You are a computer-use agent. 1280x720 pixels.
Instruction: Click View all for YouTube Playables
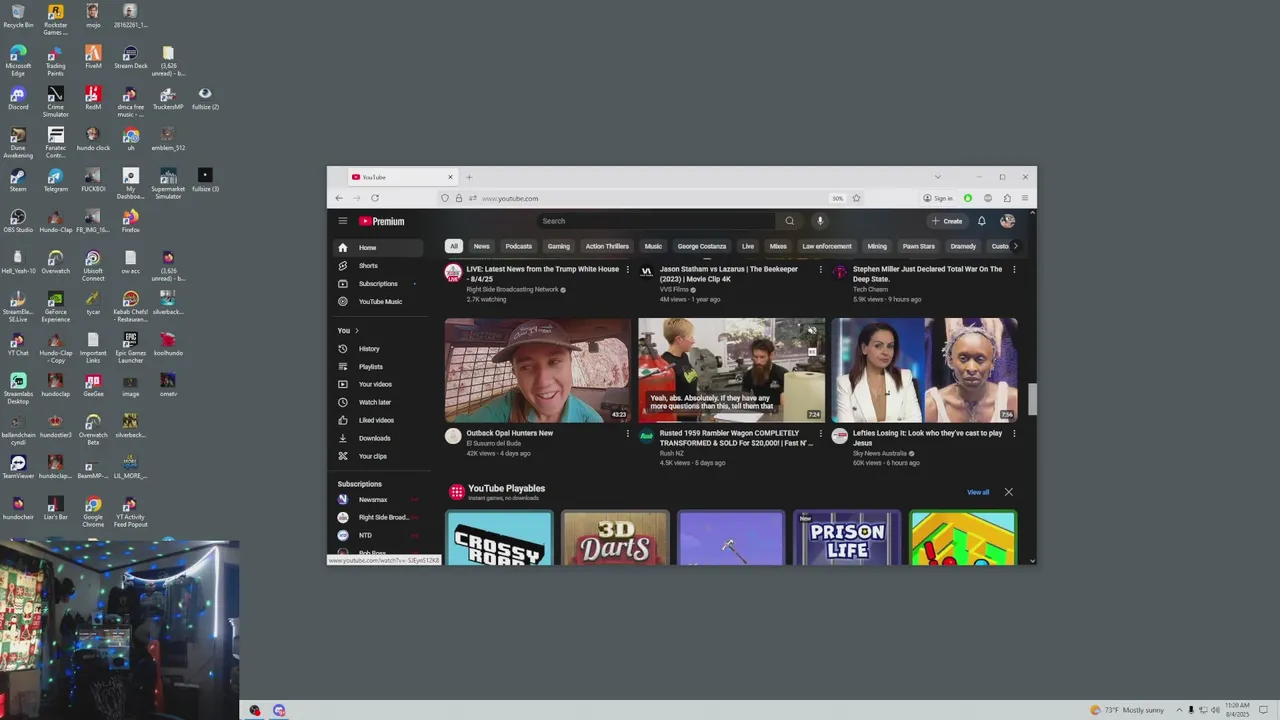tap(978, 492)
